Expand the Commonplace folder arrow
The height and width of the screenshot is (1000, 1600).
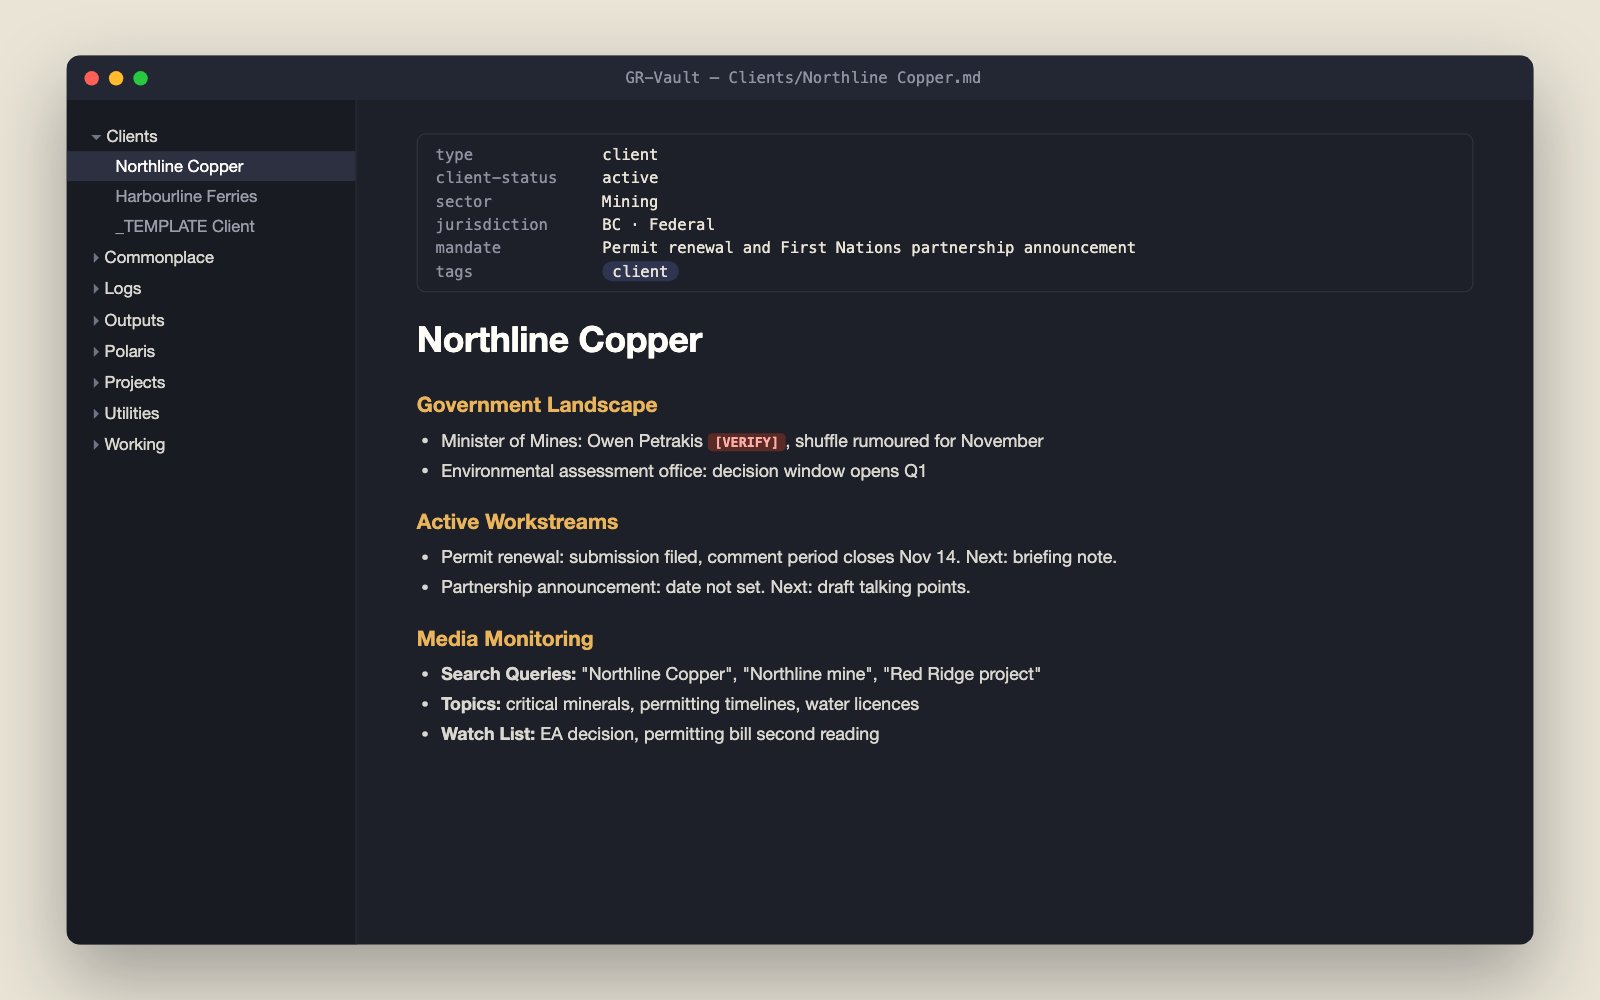(96, 258)
